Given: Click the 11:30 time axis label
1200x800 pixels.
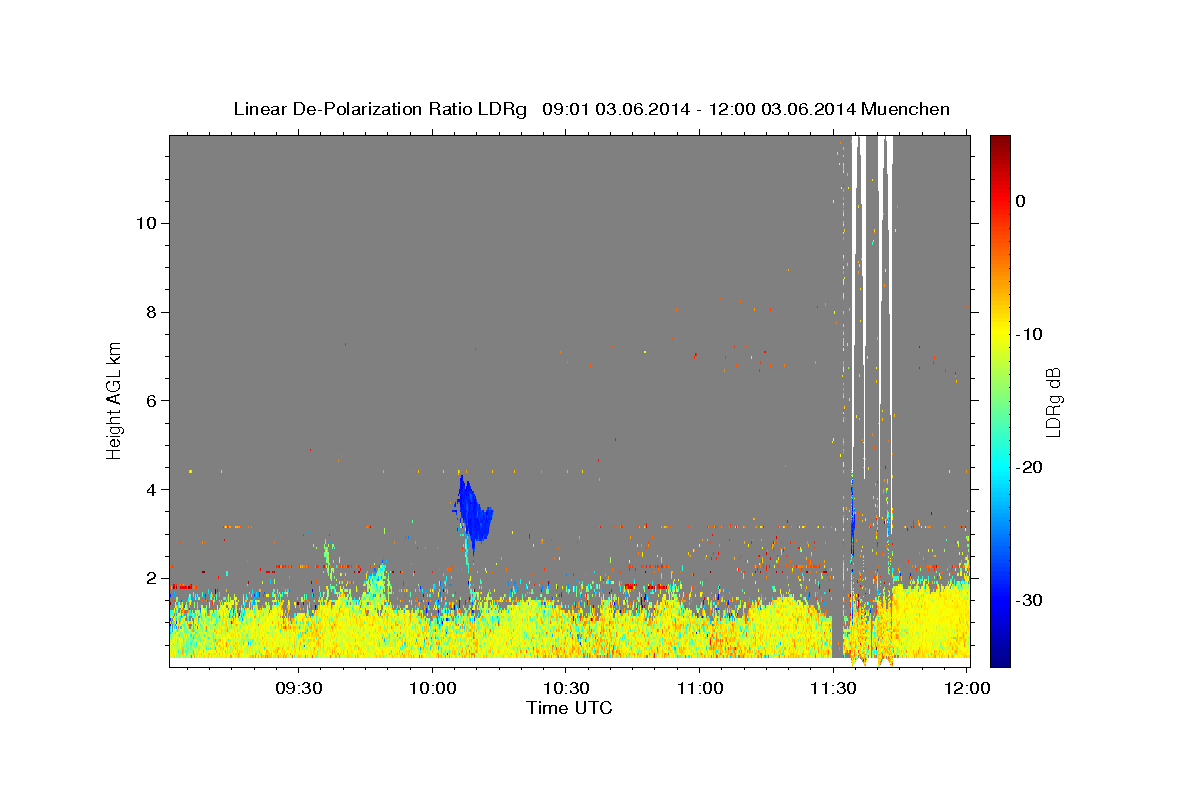Looking at the screenshot, I should coord(834,689).
